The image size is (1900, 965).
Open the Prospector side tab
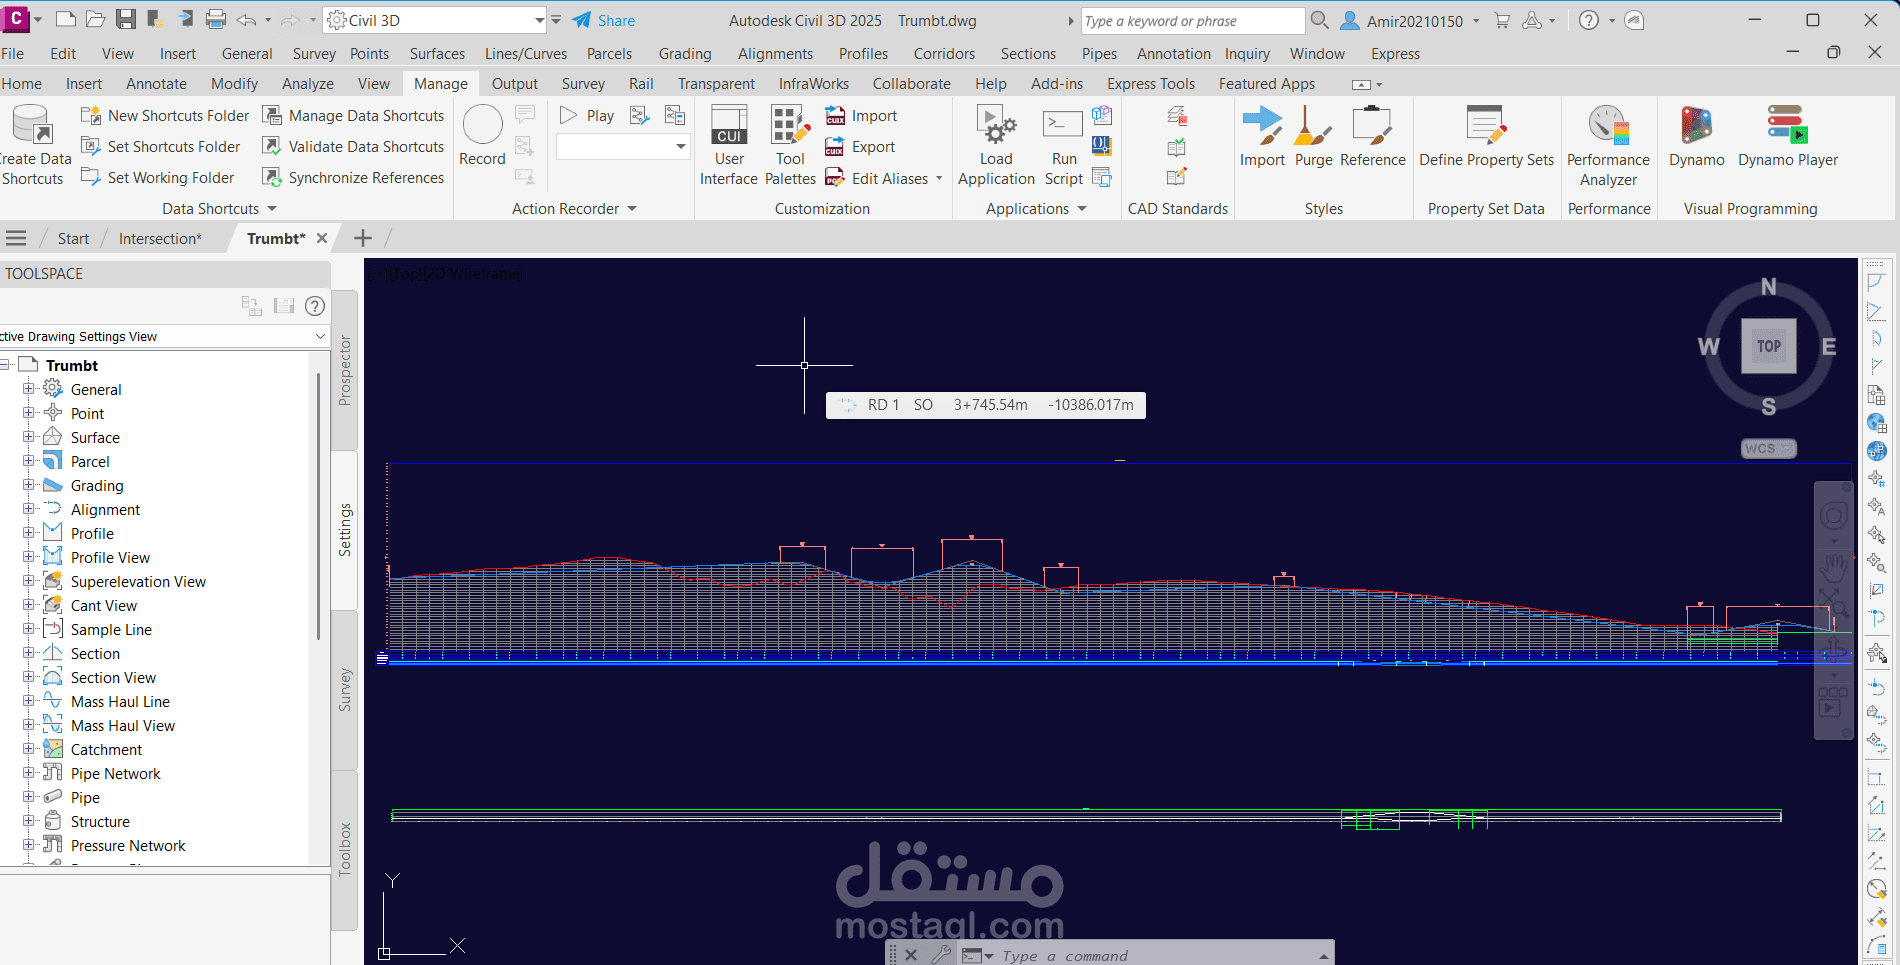(x=345, y=370)
